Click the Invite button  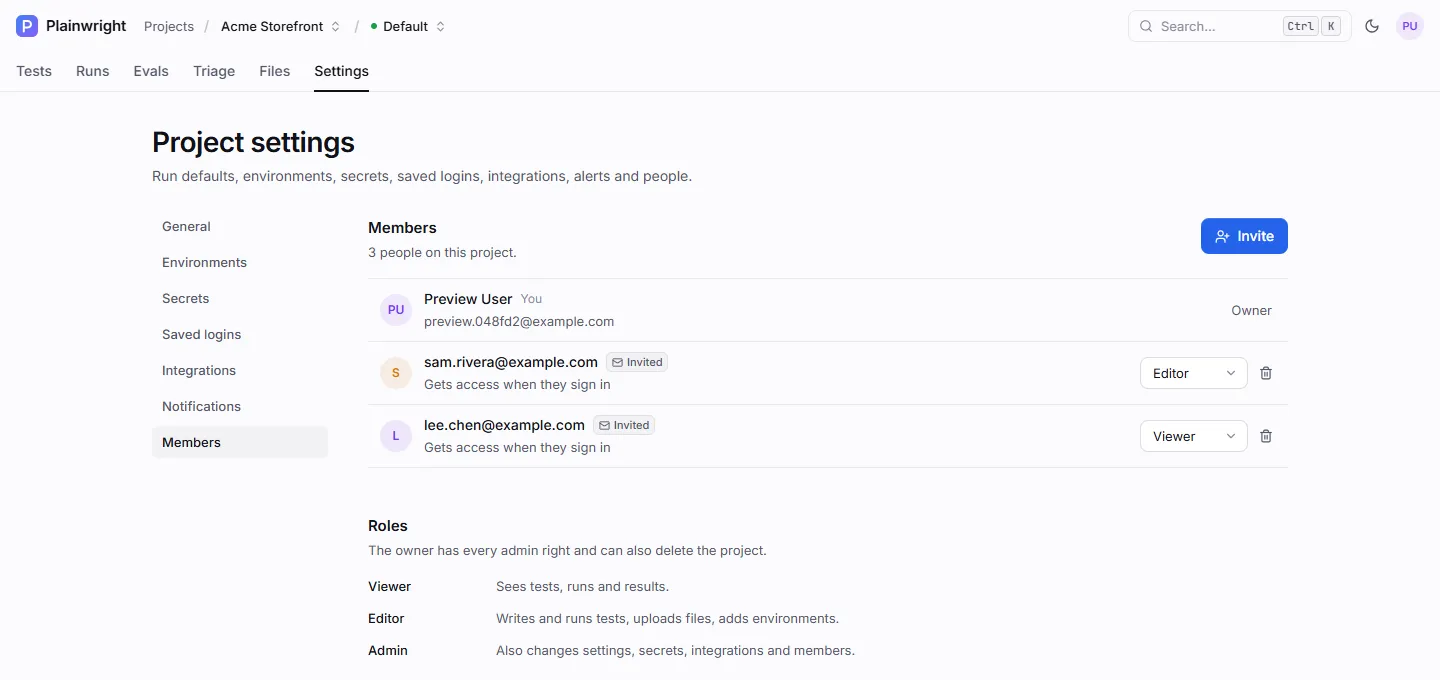coord(1244,236)
